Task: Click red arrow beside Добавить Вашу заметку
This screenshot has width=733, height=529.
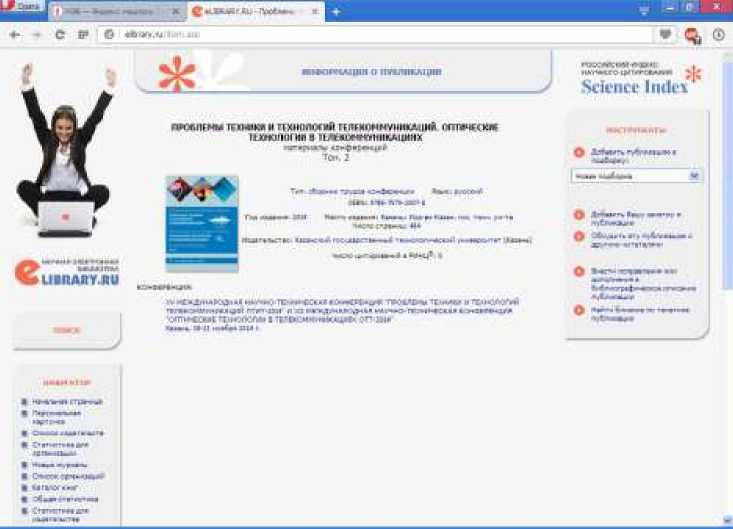Action: tap(579, 215)
